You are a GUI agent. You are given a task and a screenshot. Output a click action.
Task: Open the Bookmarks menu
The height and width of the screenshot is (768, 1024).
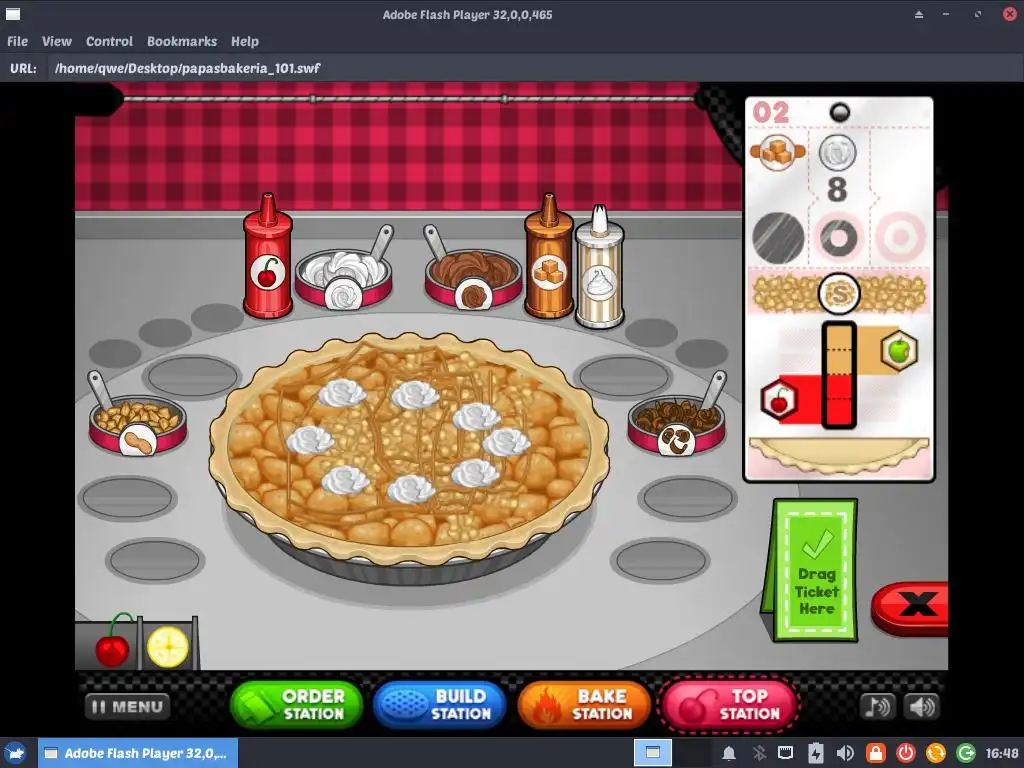click(x=182, y=41)
